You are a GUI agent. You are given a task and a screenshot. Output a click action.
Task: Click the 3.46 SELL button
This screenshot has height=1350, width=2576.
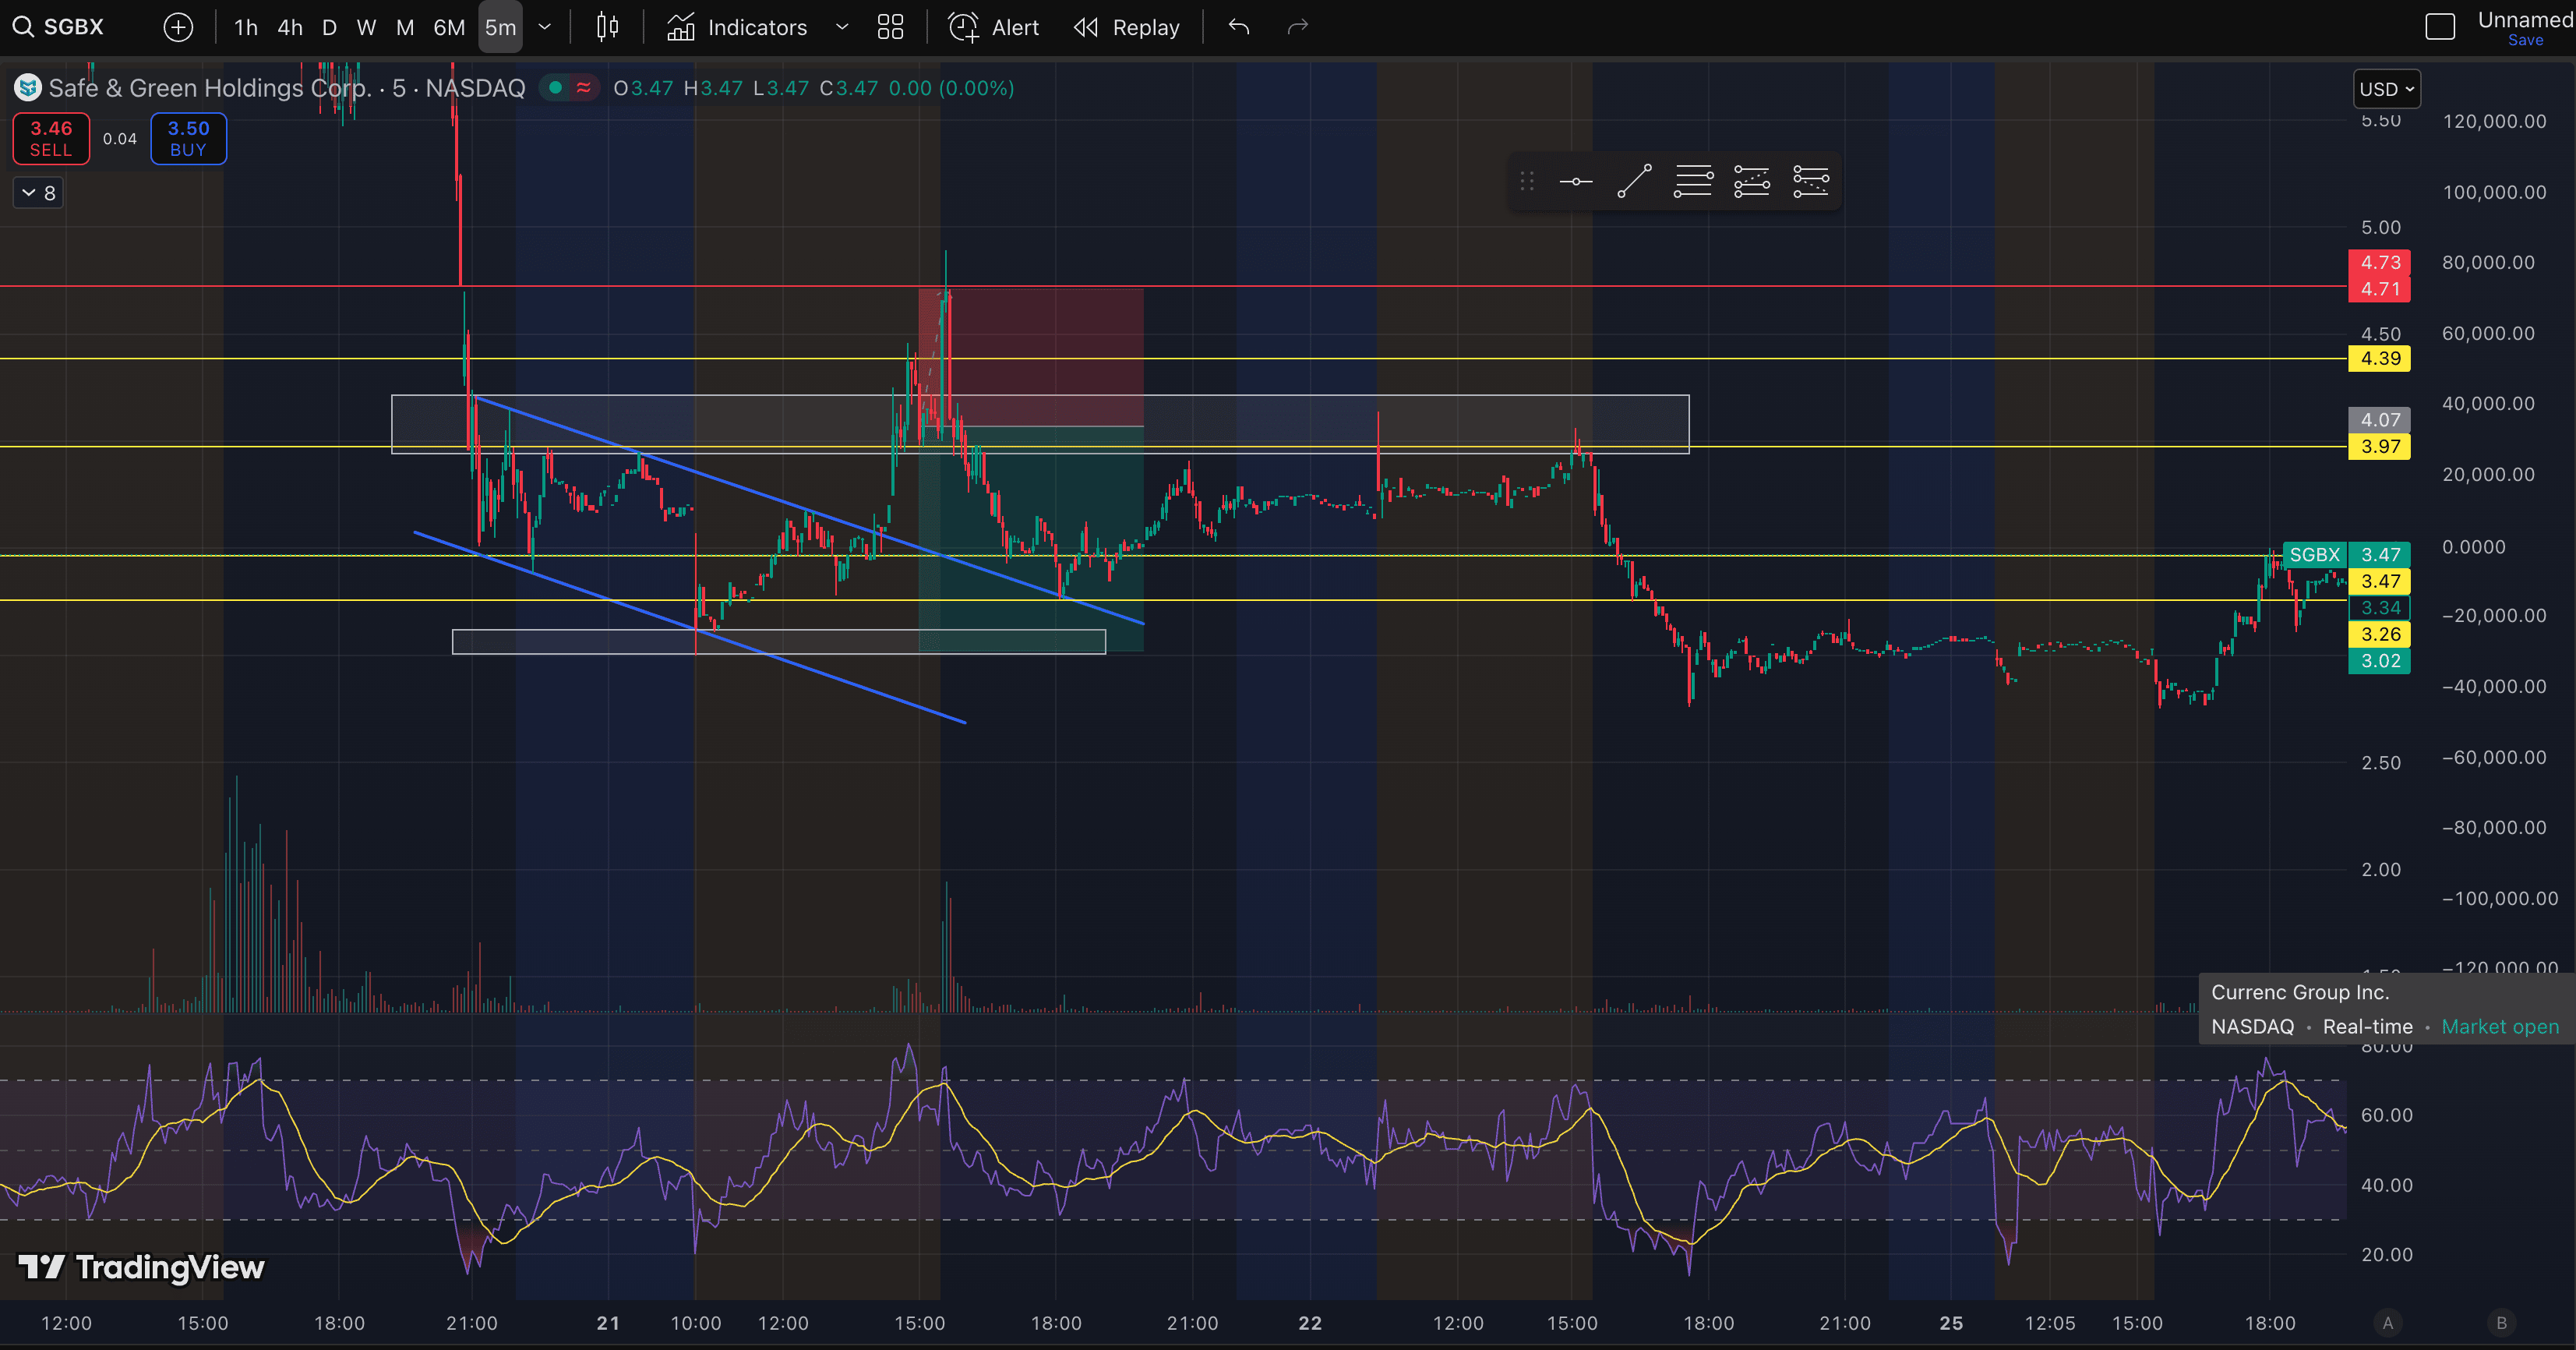coord(51,138)
